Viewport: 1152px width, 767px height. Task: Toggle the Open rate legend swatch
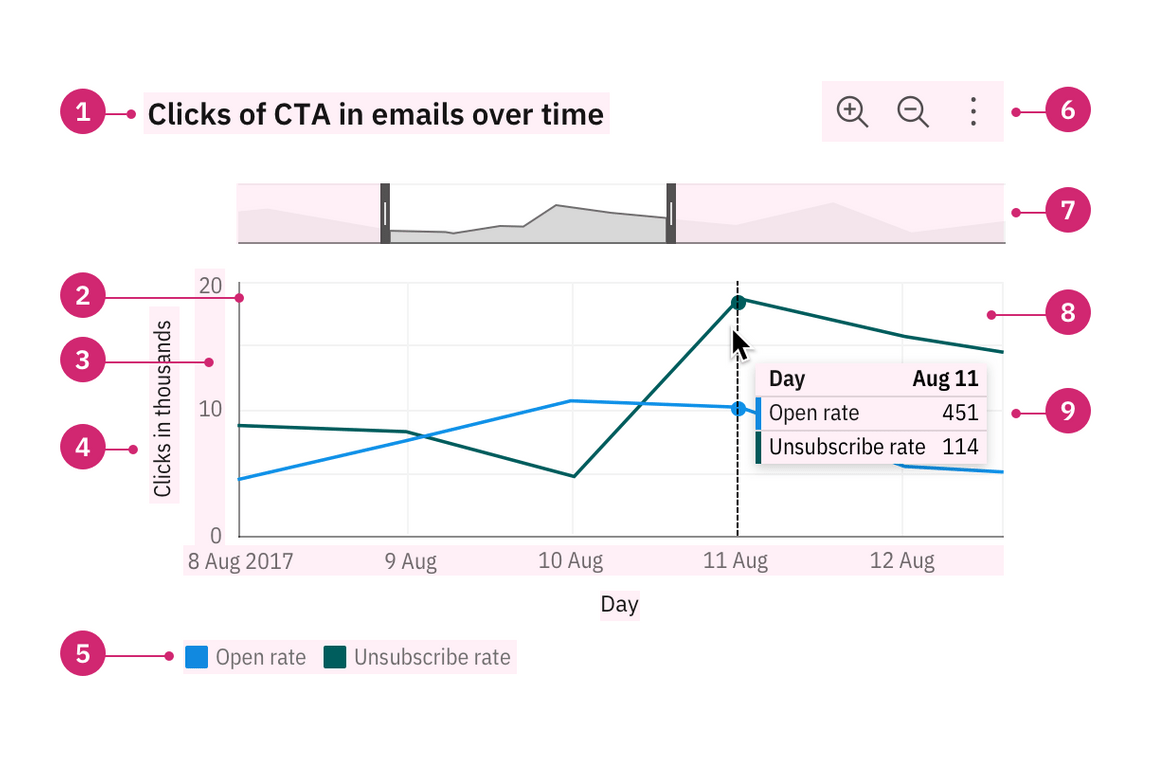[196, 657]
